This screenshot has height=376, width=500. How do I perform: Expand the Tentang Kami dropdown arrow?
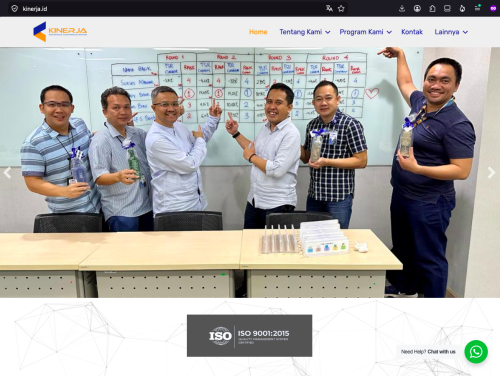pos(328,32)
